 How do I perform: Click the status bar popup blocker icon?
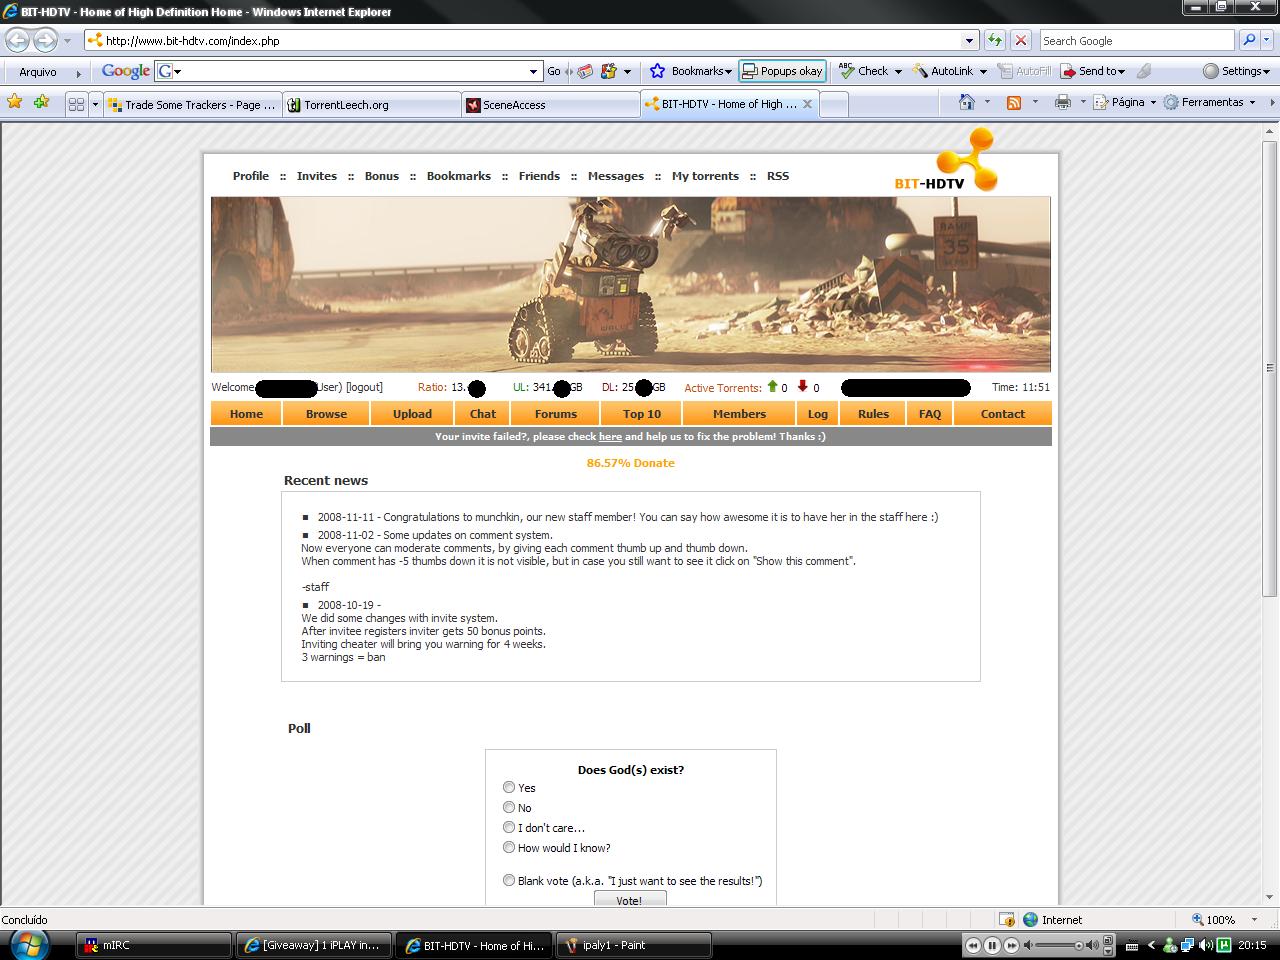[x=1007, y=920]
